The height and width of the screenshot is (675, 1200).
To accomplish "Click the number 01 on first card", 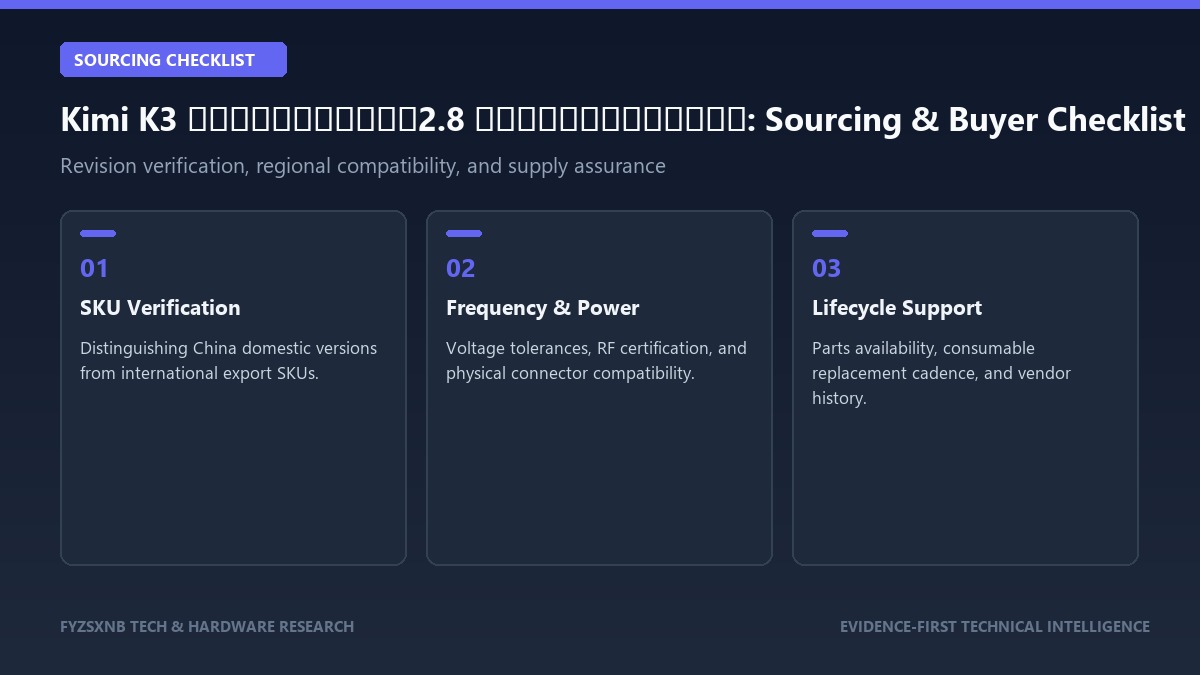I will tap(94, 268).
